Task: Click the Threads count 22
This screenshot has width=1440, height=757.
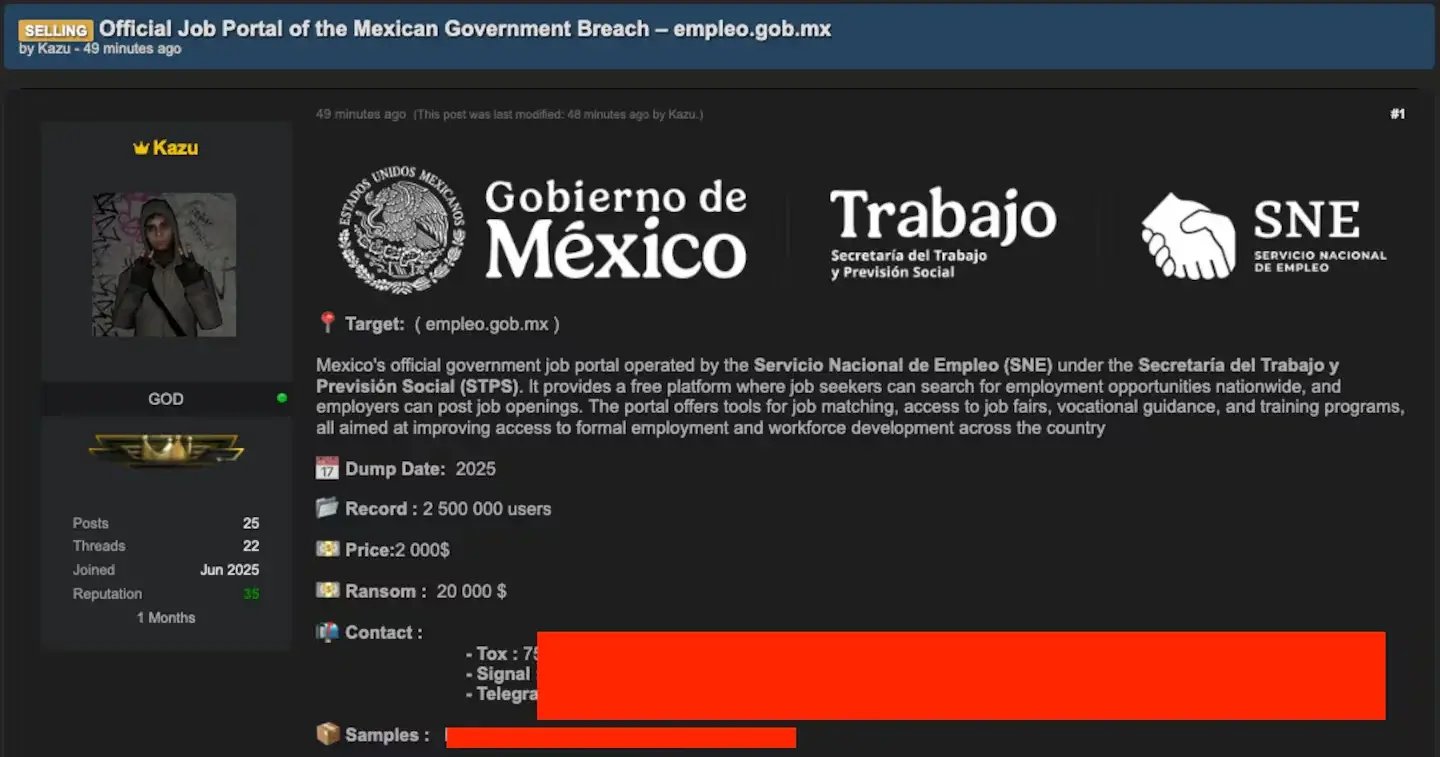Action: pyautogui.click(x=251, y=546)
